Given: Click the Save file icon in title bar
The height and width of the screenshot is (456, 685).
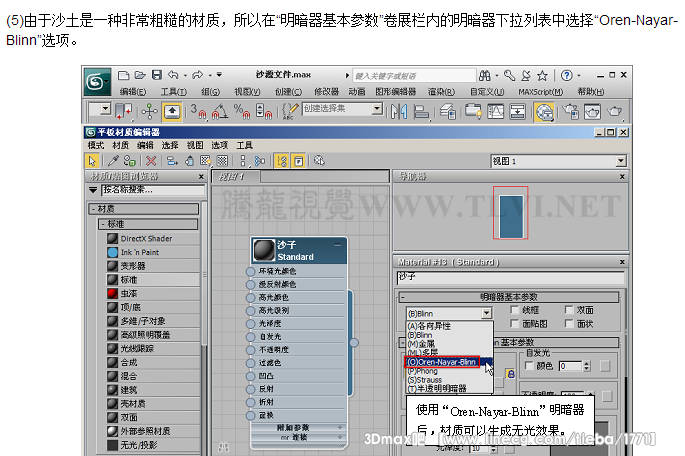Looking at the screenshot, I should (x=156, y=75).
